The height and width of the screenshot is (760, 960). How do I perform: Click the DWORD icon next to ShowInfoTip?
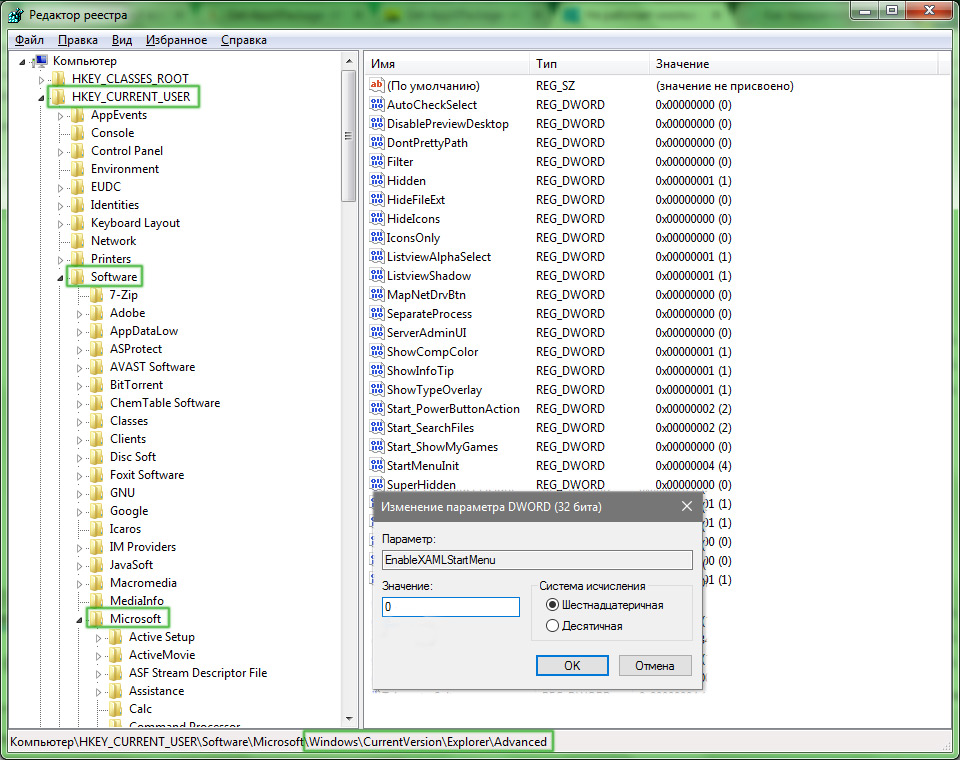(x=377, y=371)
